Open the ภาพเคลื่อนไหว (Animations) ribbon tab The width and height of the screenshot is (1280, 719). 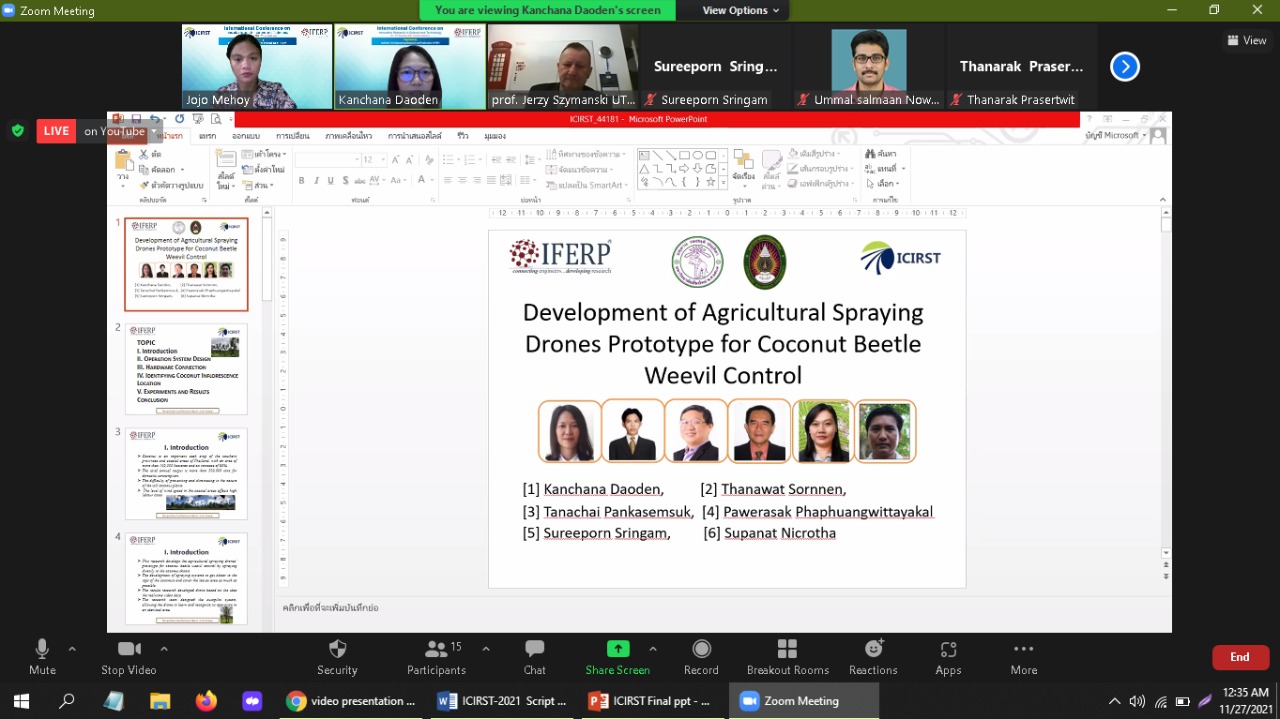[x=348, y=135]
